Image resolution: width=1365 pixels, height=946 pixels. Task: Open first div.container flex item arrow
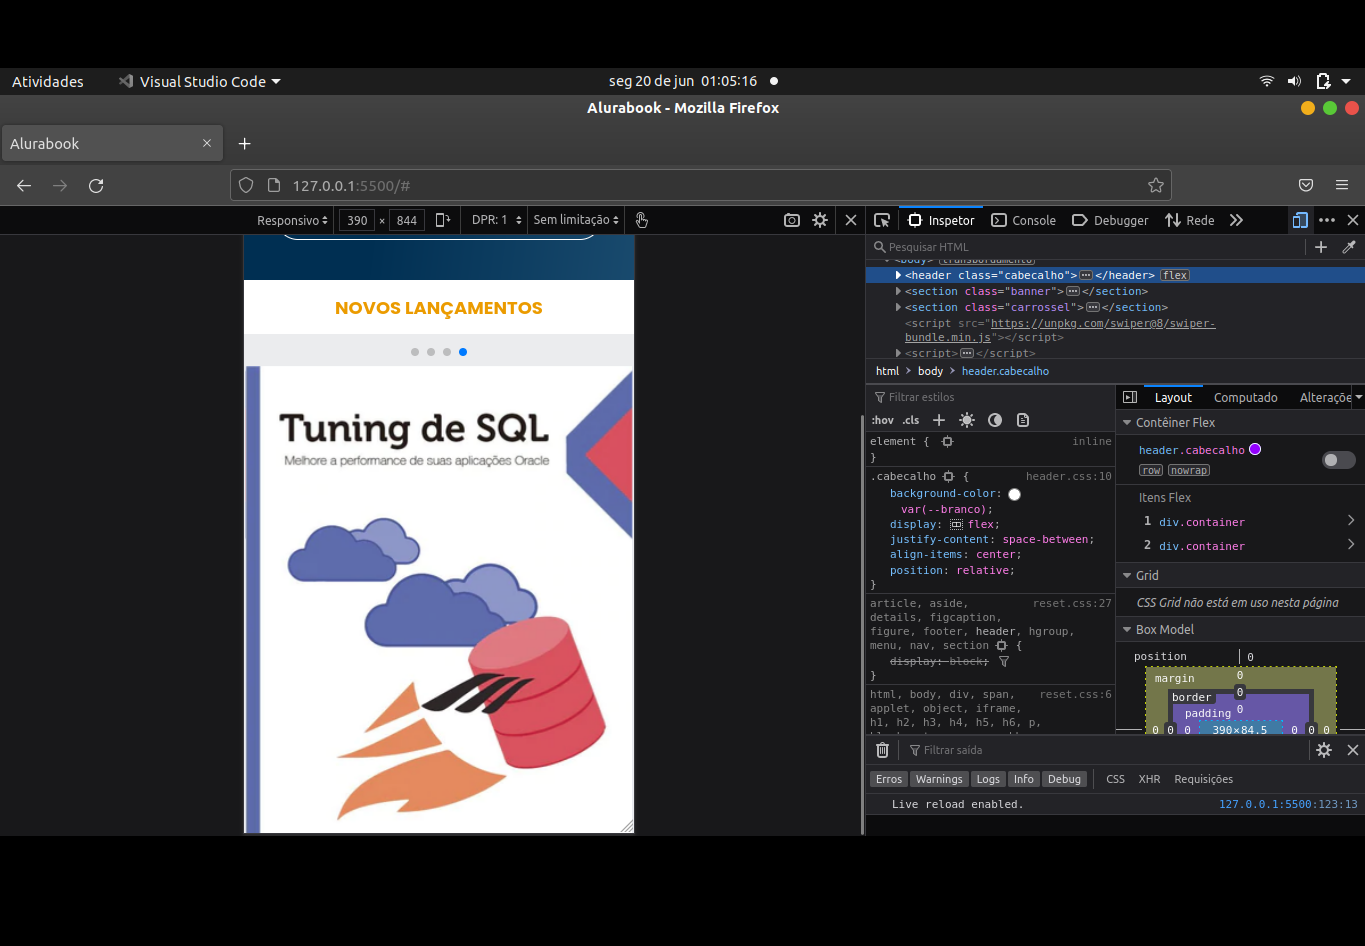[1351, 521]
